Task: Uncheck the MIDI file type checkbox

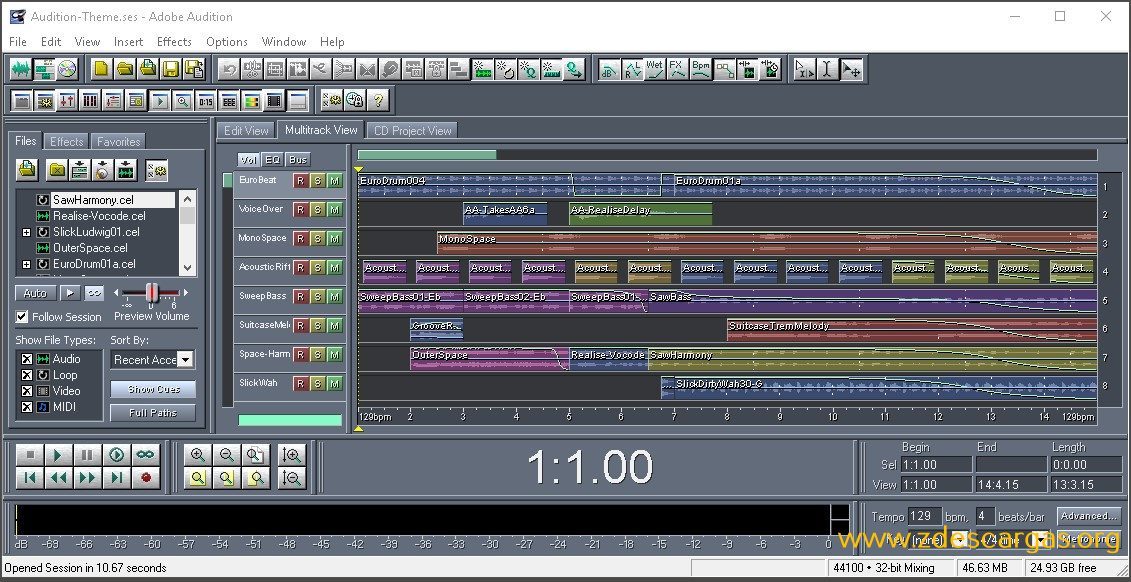Action: (27, 407)
